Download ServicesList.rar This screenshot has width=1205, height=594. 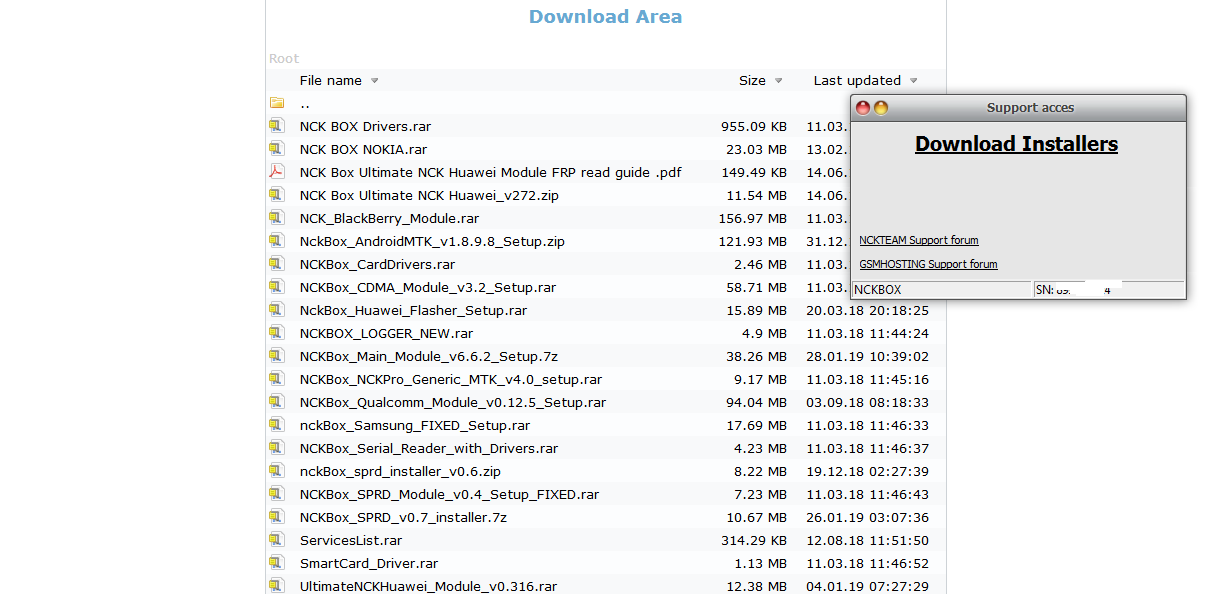pyautogui.click(x=351, y=541)
